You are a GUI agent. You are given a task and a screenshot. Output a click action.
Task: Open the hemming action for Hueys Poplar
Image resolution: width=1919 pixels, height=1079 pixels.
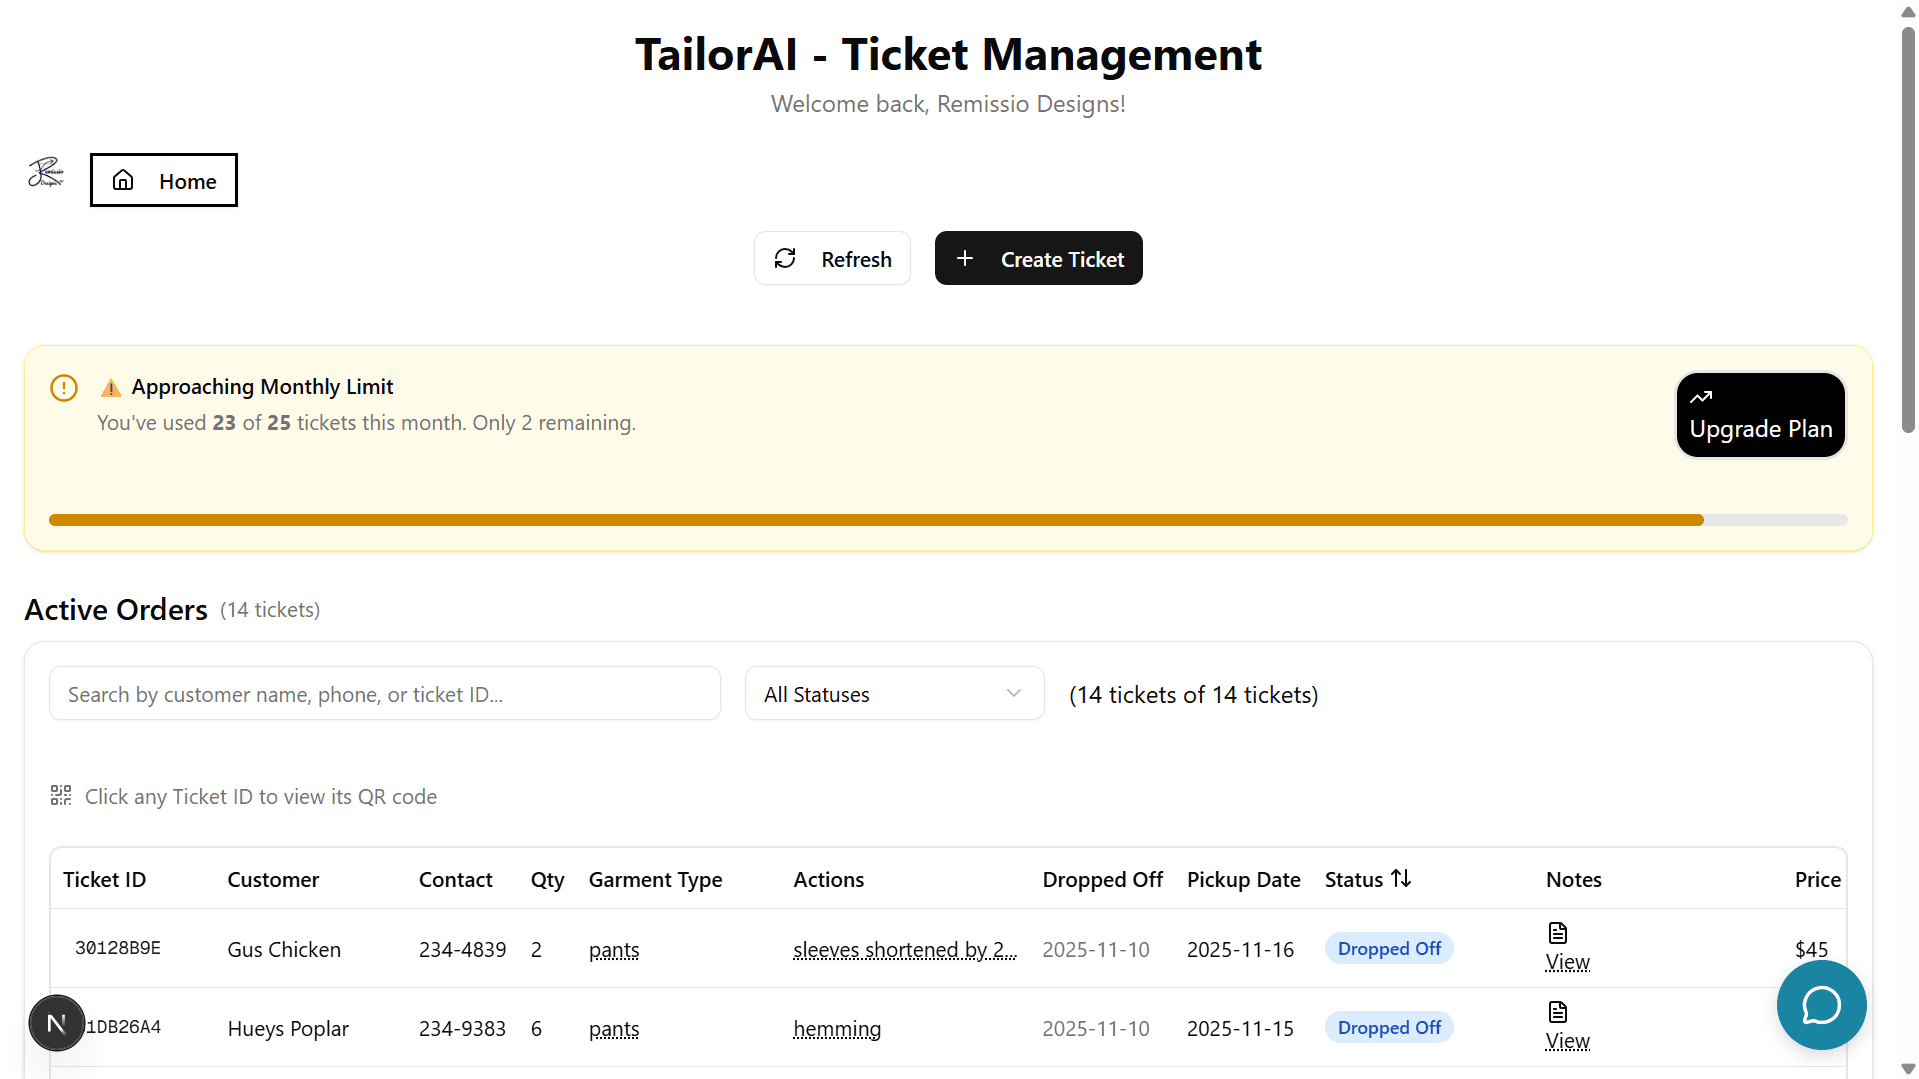(x=837, y=1029)
